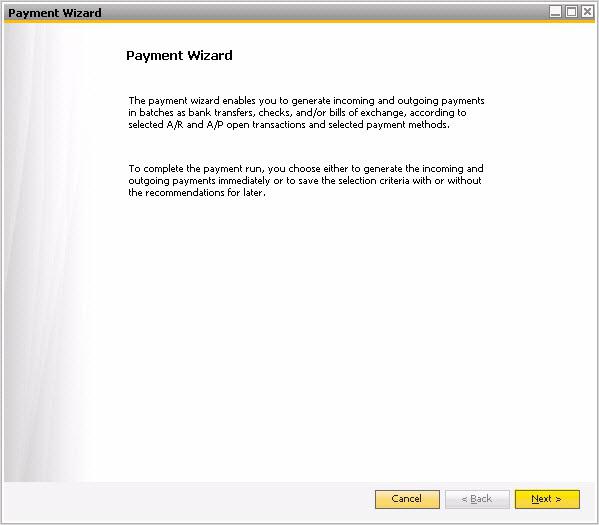Click the Payment Wizard title bar text

[55, 13]
